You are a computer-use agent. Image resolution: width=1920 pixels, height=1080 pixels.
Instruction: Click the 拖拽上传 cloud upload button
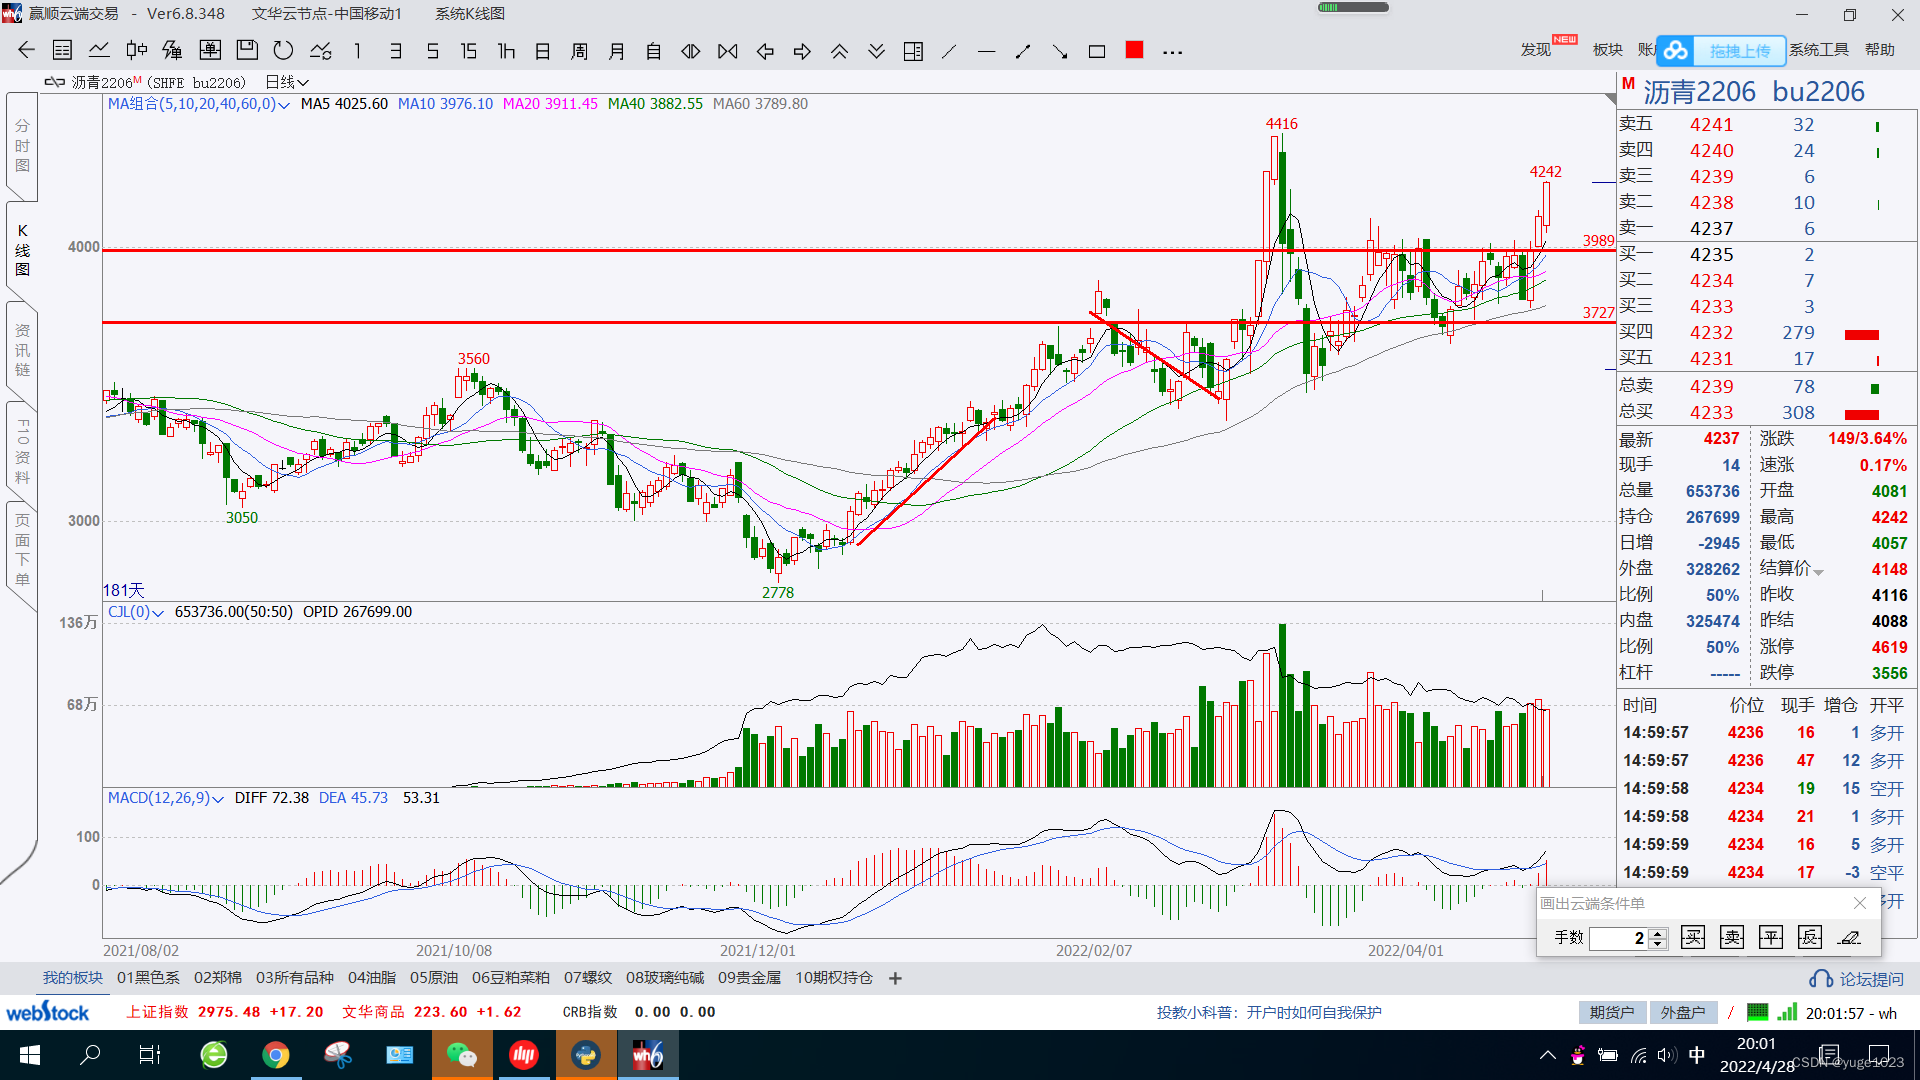coord(1721,50)
